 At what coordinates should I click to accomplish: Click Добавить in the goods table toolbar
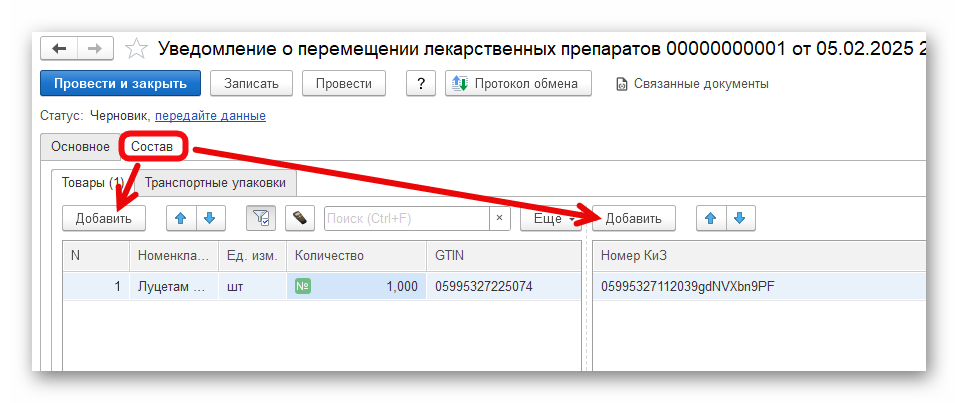pos(104,219)
